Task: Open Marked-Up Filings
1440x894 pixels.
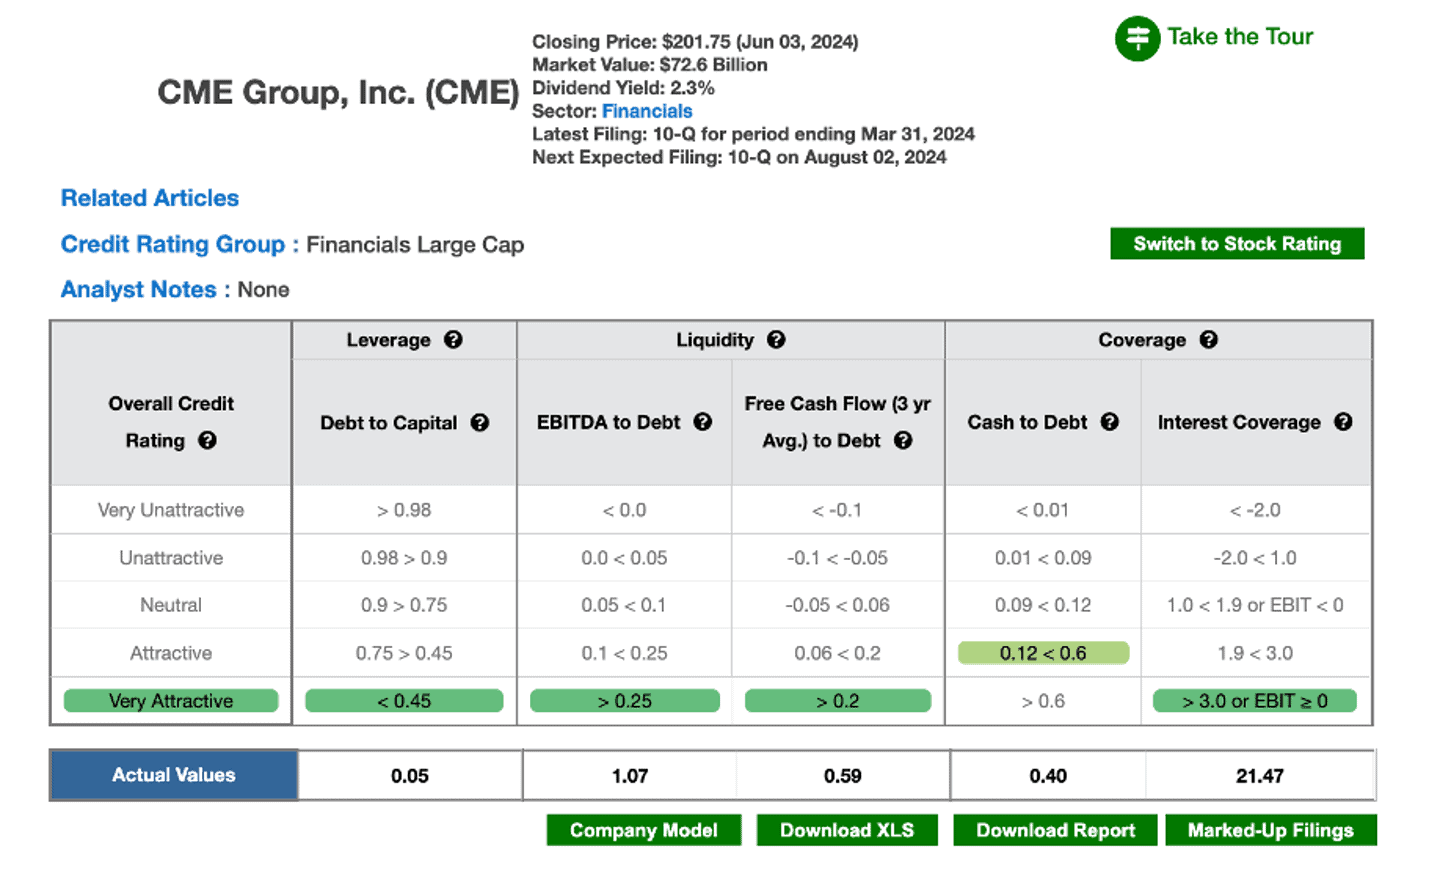Action: pyautogui.click(x=1271, y=830)
